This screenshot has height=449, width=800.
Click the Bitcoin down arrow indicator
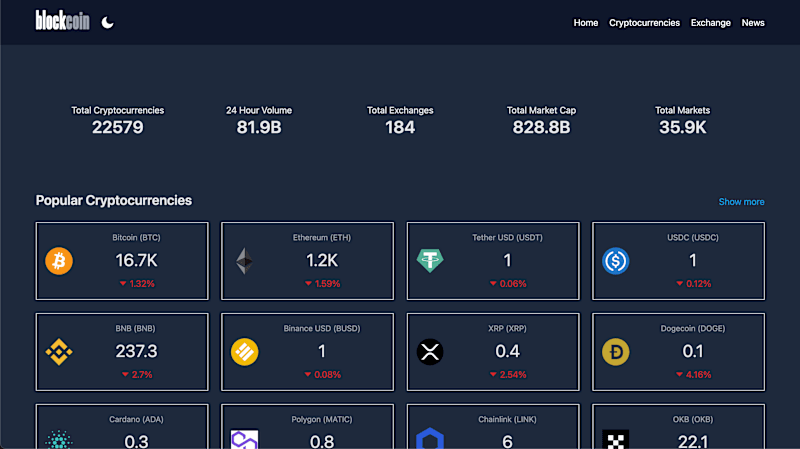point(123,283)
